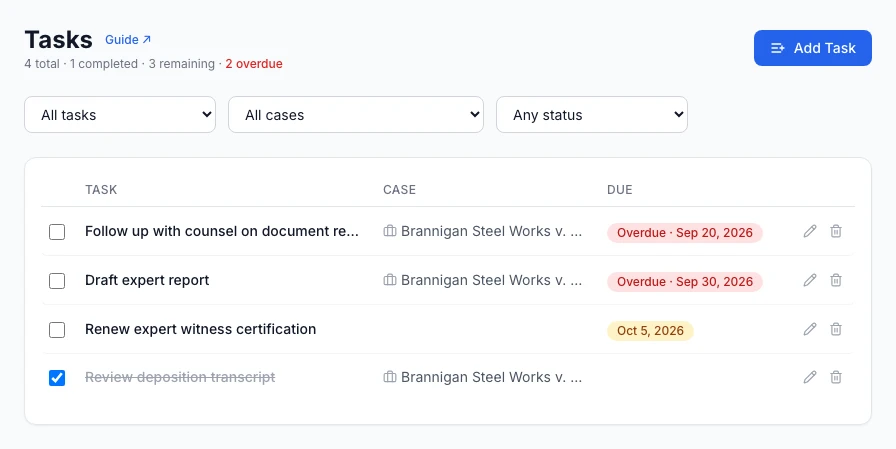Screen dimensions: 896x449
Task: Delete the Draft expert report task
Action: point(836,280)
